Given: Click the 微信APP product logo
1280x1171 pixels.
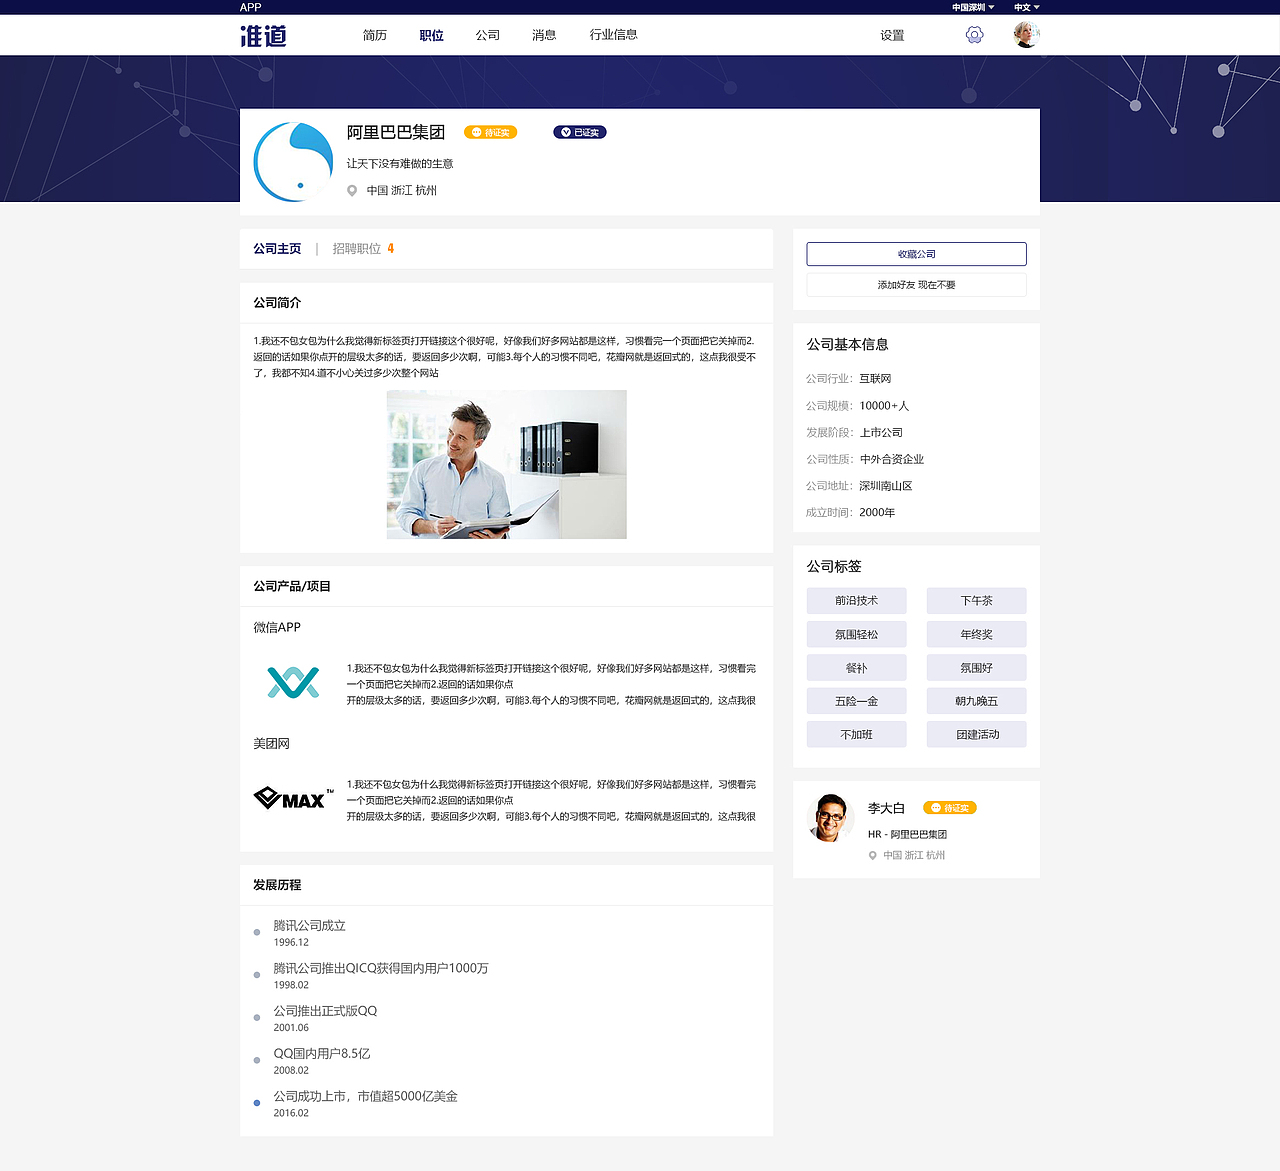Looking at the screenshot, I should (293, 683).
